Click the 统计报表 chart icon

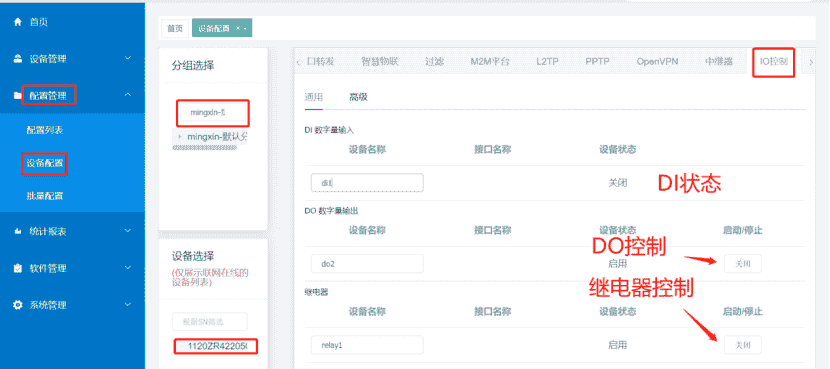tap(18, 231)
